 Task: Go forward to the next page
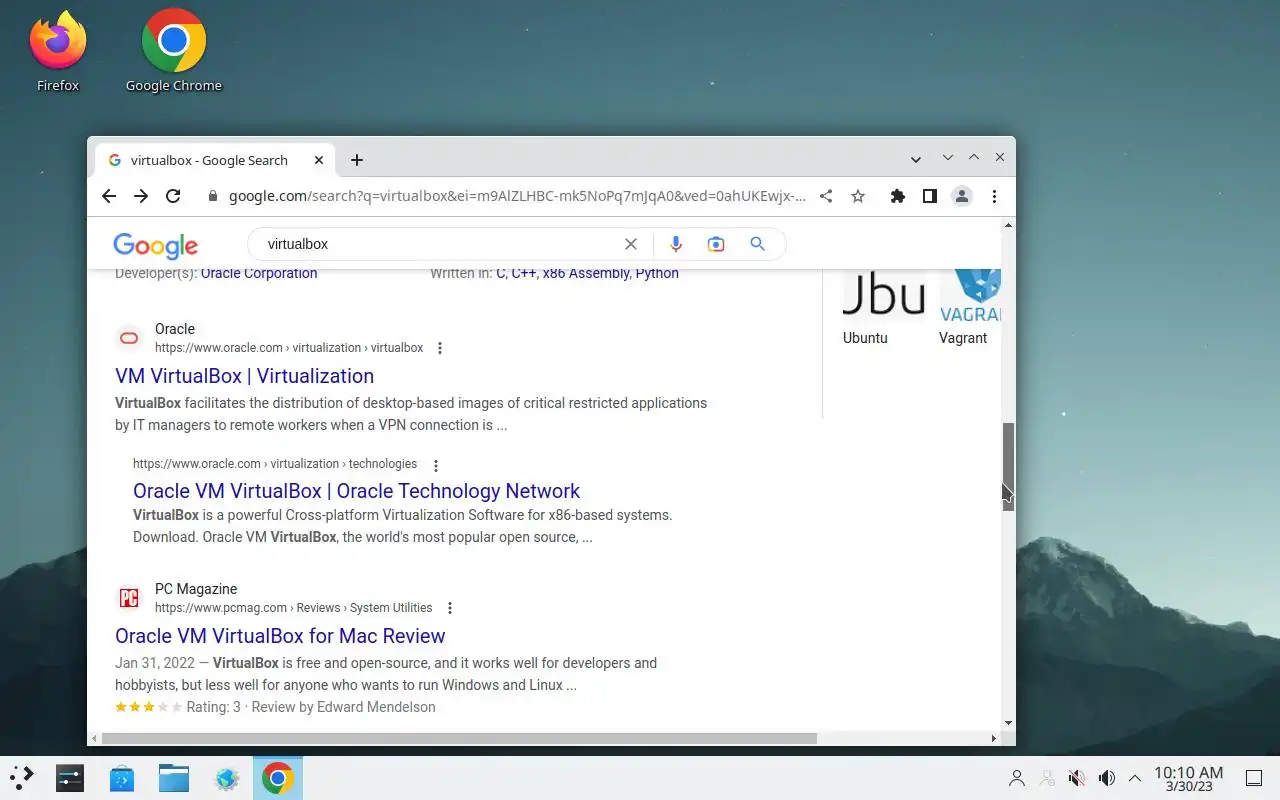pos(141,196)
